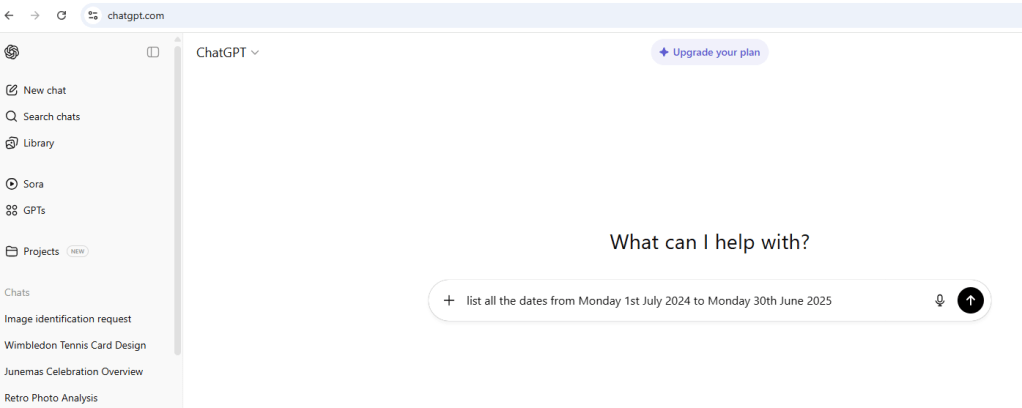This screenshot has width=1022, height=408.
Task: Send the message with the arrow button
Action: (970, 300)
